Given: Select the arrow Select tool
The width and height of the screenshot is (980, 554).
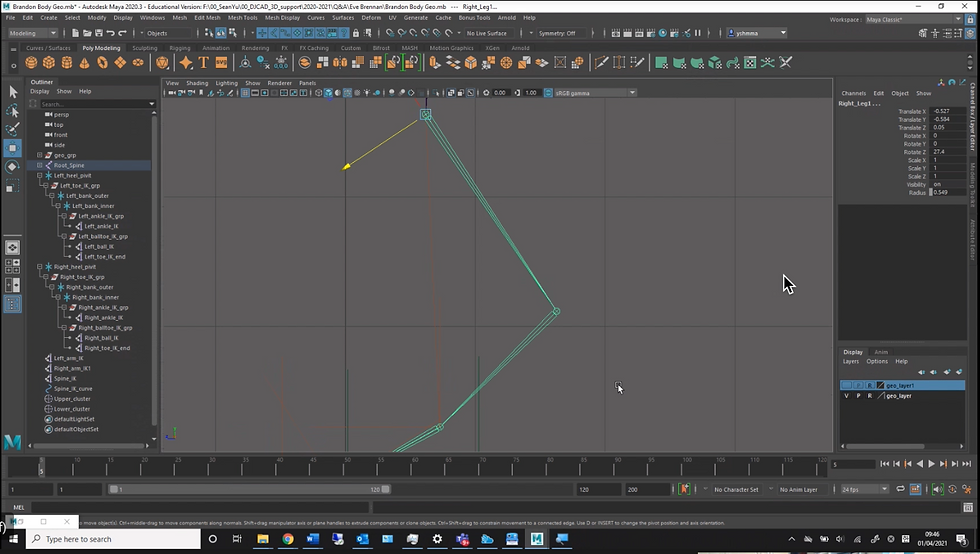Looking at the screenshot, I should tap(12, 92).
